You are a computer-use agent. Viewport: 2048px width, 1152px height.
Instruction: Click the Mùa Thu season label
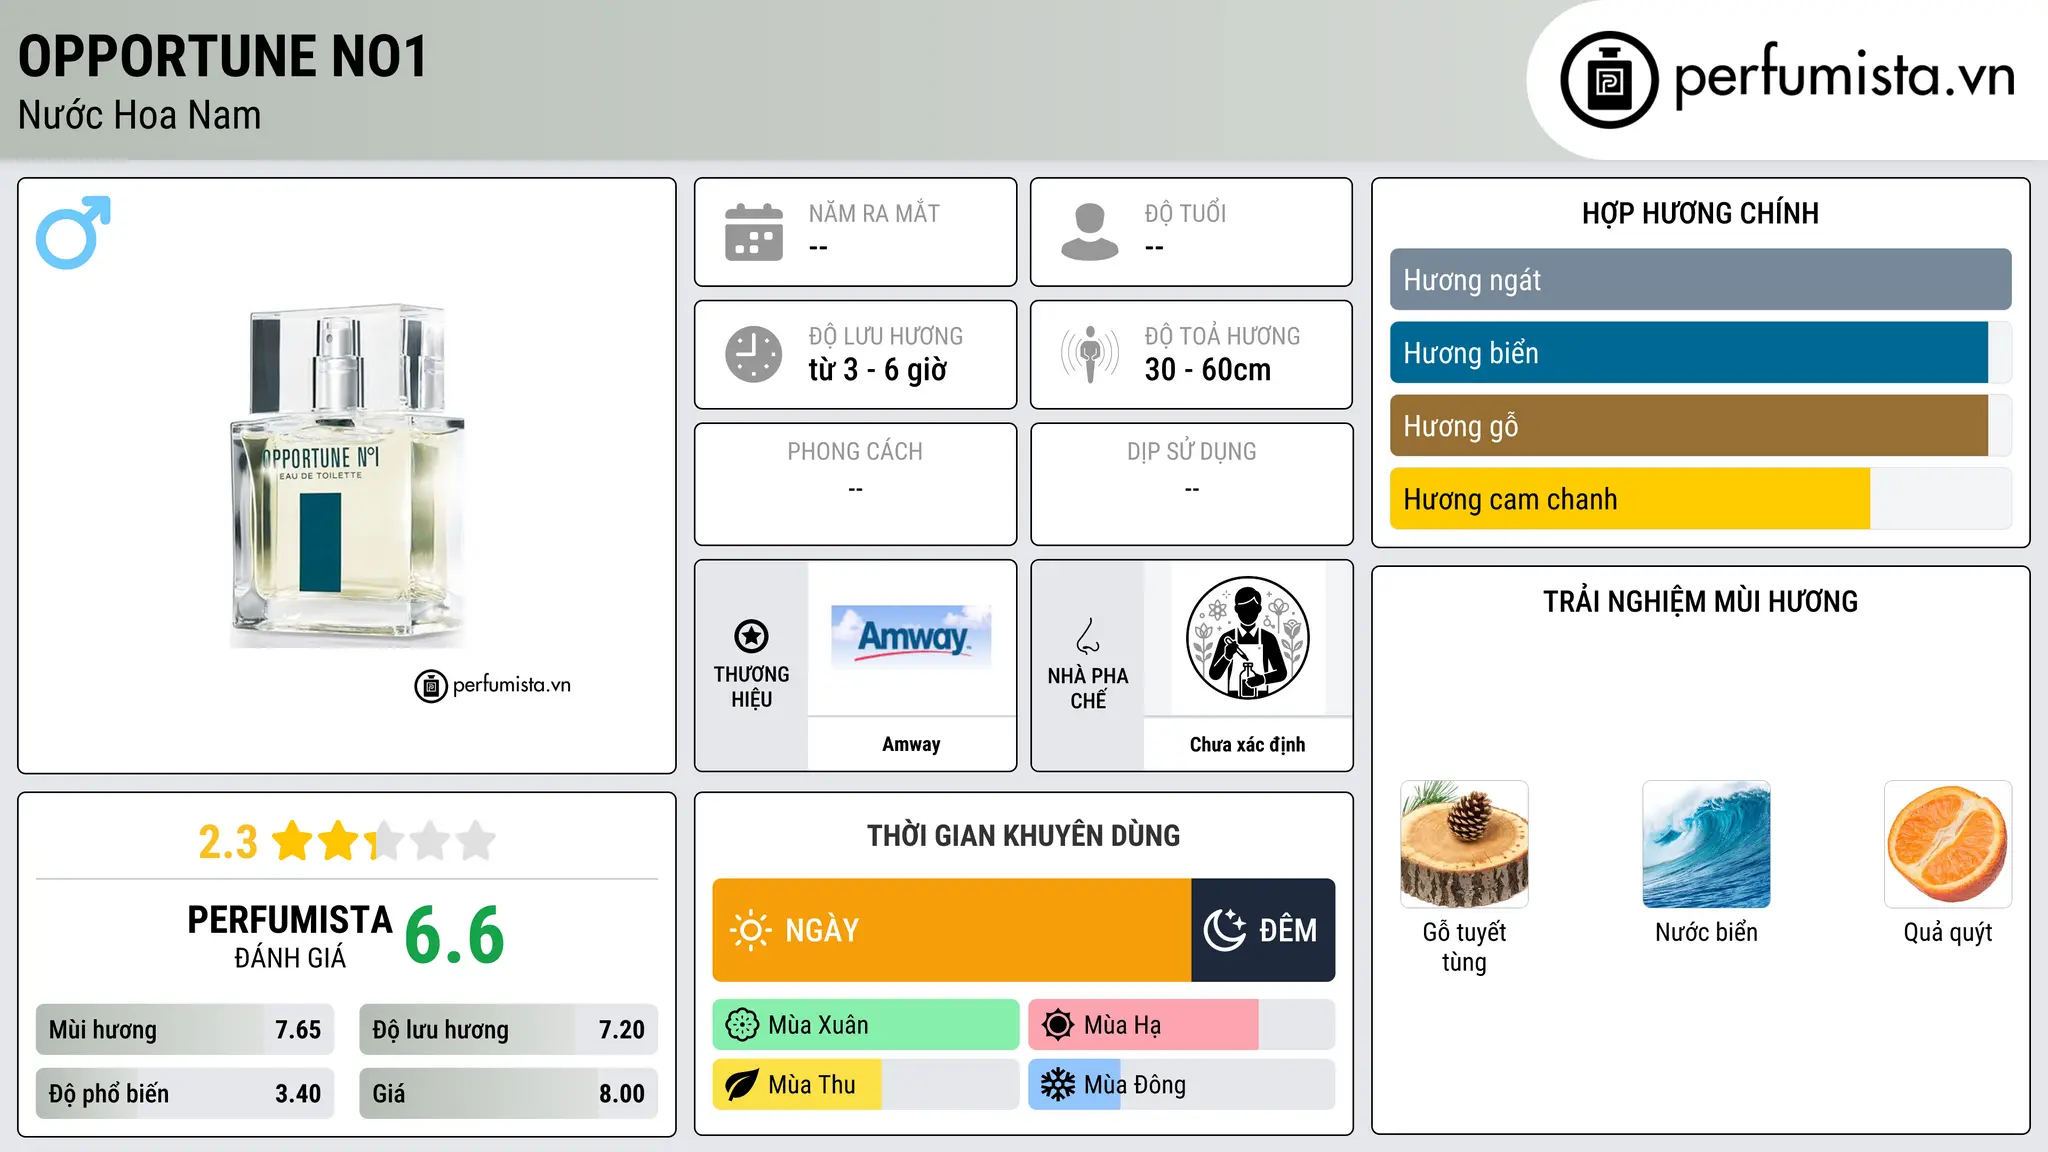coord(812,1085)
